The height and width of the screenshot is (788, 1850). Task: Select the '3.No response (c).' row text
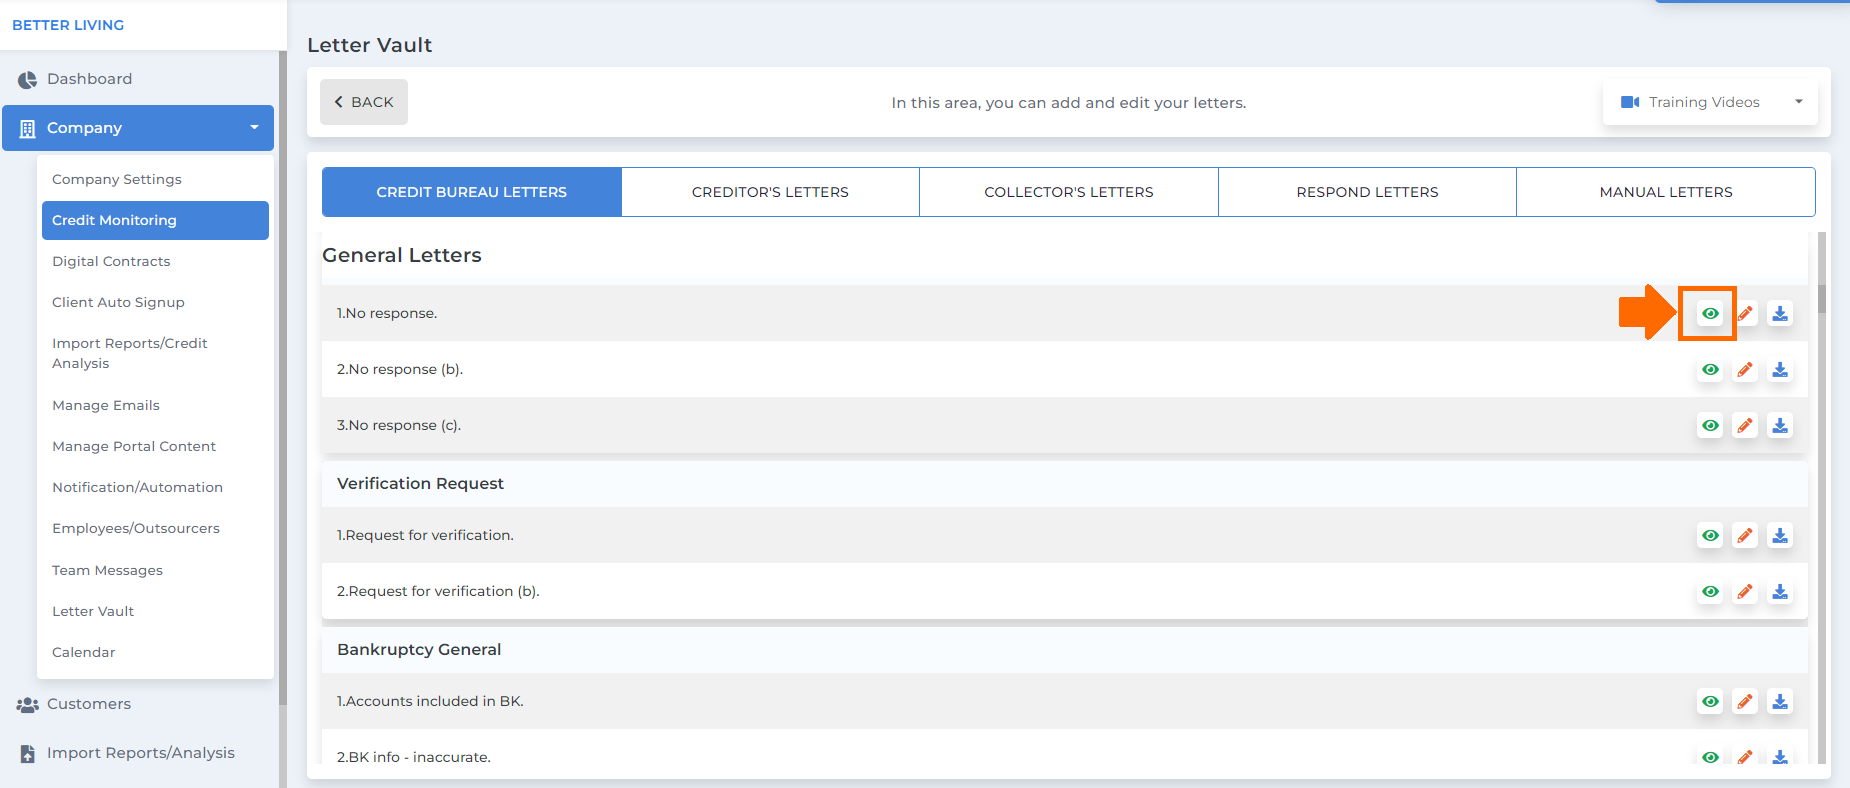tap(399, 425)
